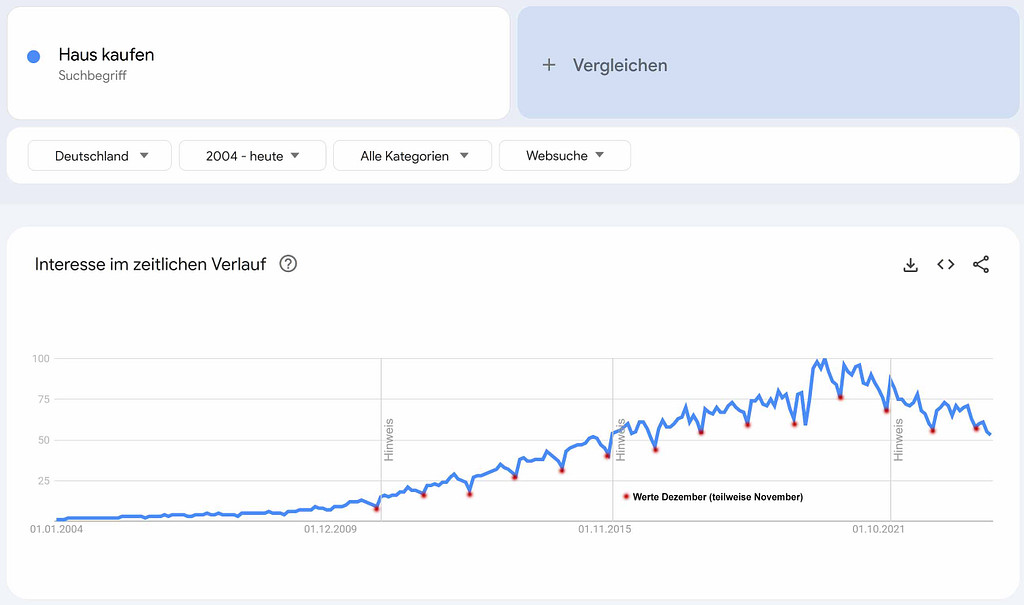Download the chart data as CSV
This screenshot has width=1024, height=605.
pos(910,265)
